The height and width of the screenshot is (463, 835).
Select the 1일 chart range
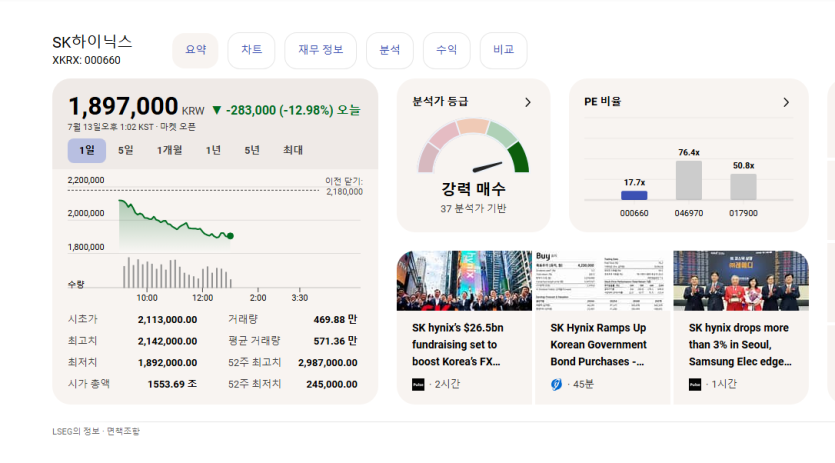coord(87,150)
